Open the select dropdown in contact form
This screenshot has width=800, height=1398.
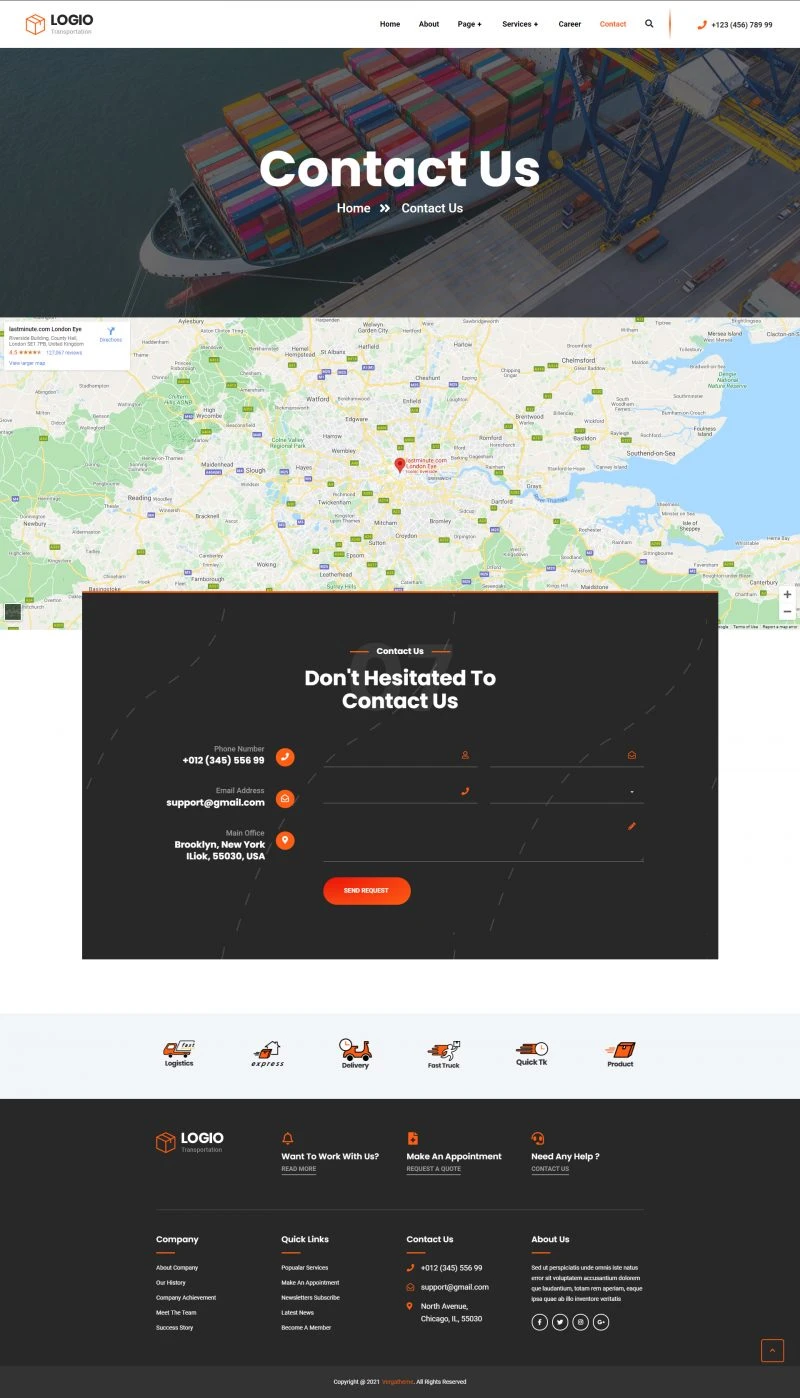tap(566, 792)
